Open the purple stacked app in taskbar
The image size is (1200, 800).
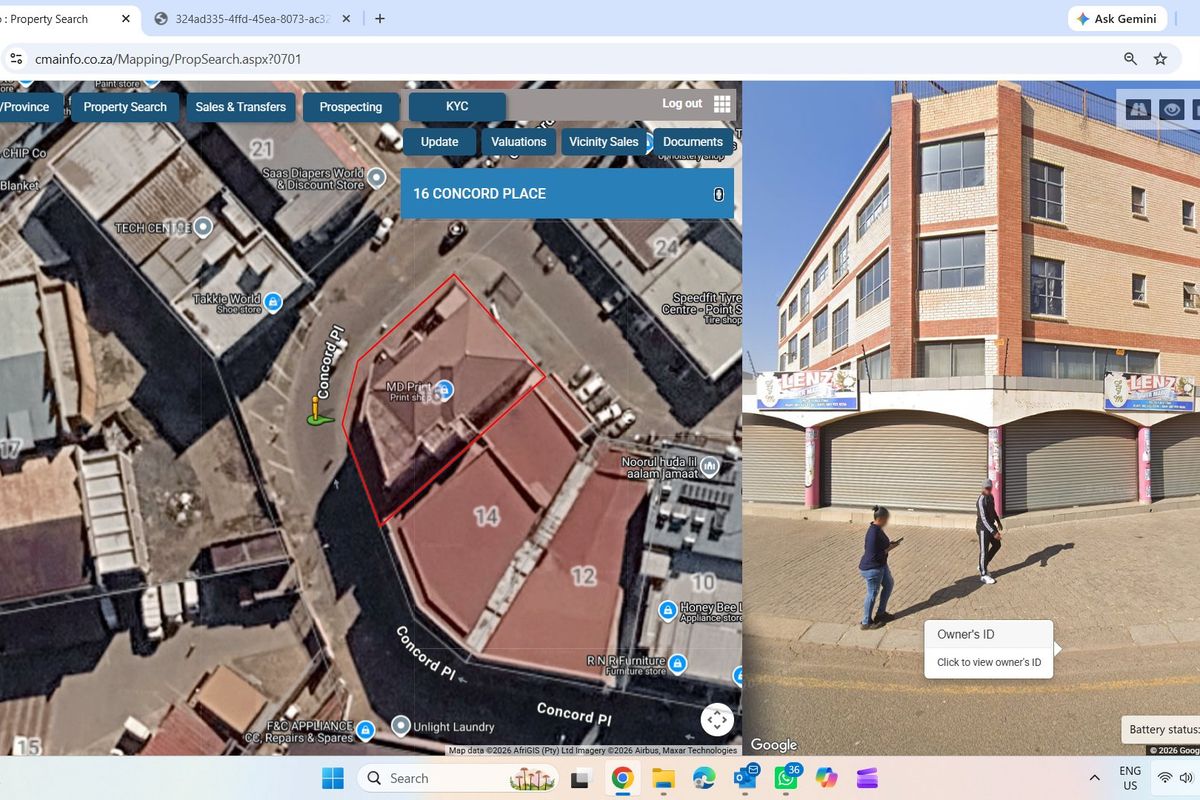(x=866, y=778)
